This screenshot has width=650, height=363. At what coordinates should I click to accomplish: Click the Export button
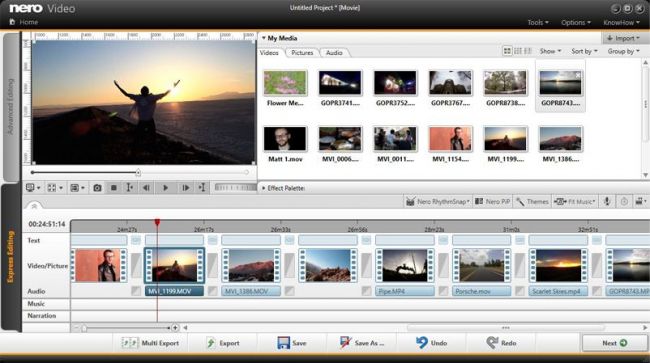pos(223,343)
